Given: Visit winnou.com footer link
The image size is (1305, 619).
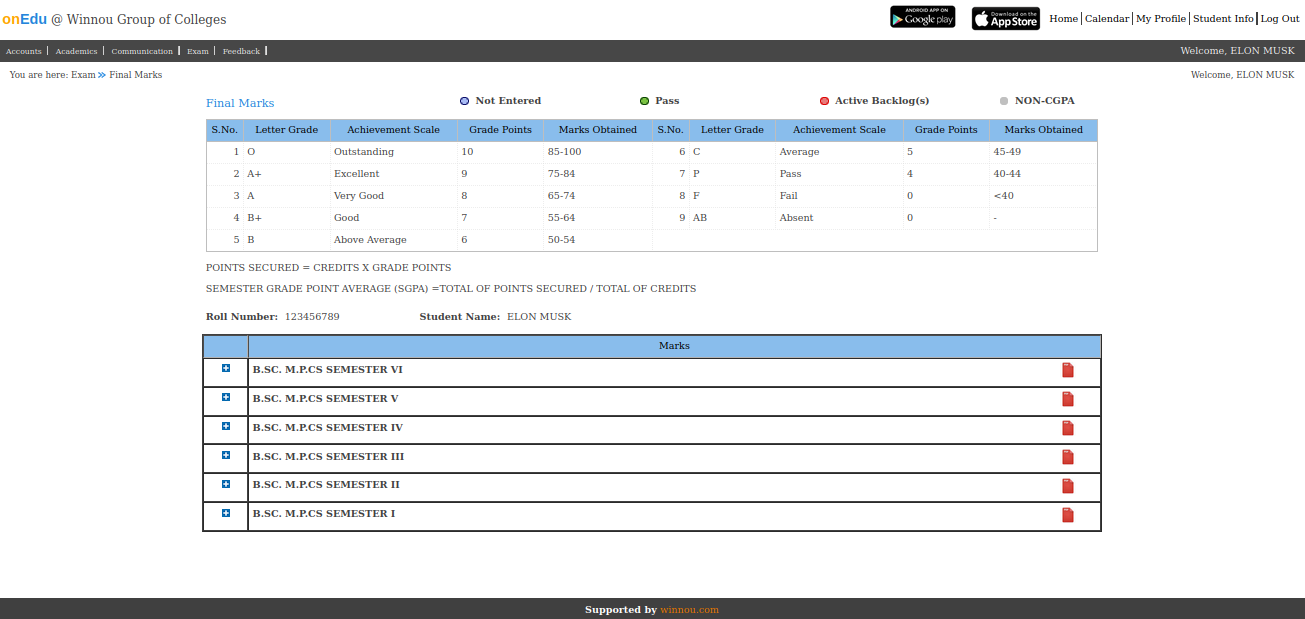Looking at the screenshot, I should click(x=689, y=610).
